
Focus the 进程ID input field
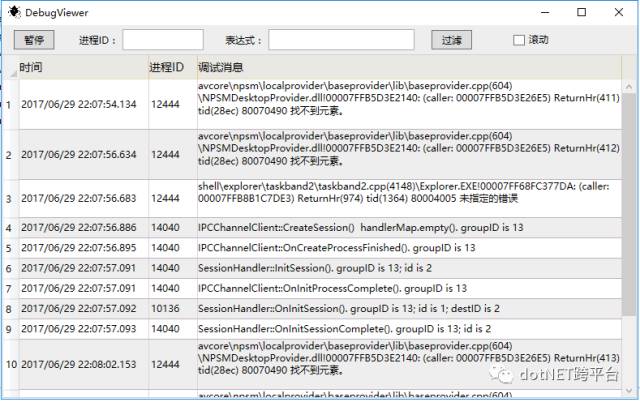click(163, 40)
